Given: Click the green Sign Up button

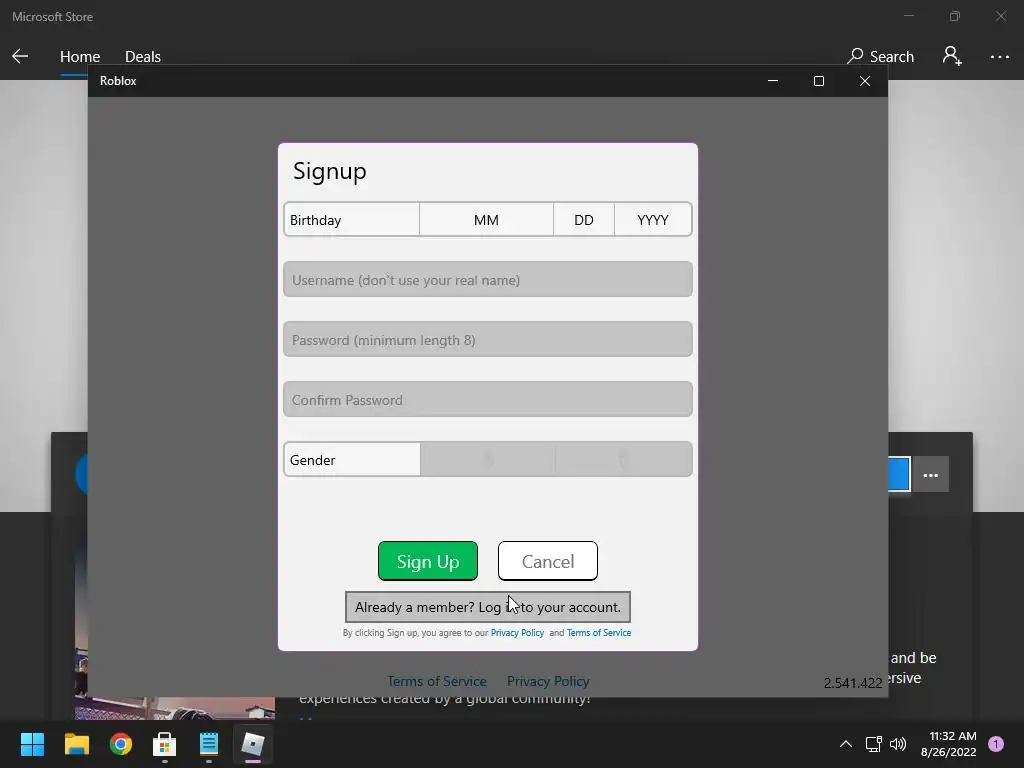Looking at the screenshot, I should [x=428, y=561].
